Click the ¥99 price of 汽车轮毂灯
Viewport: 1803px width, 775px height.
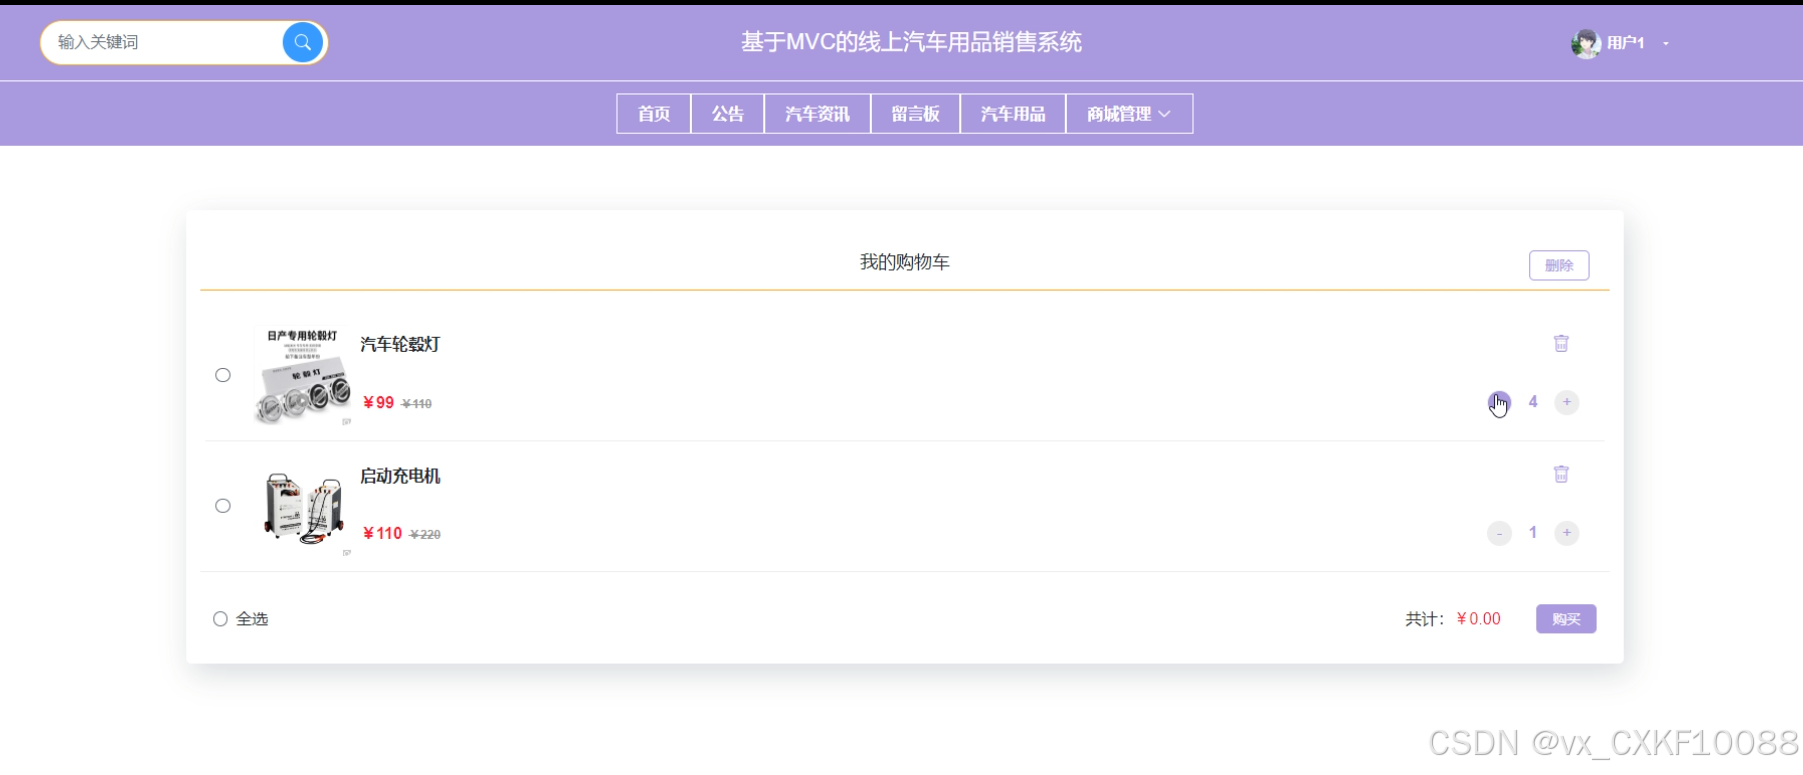pyautogui.click(x=378, y=403)
